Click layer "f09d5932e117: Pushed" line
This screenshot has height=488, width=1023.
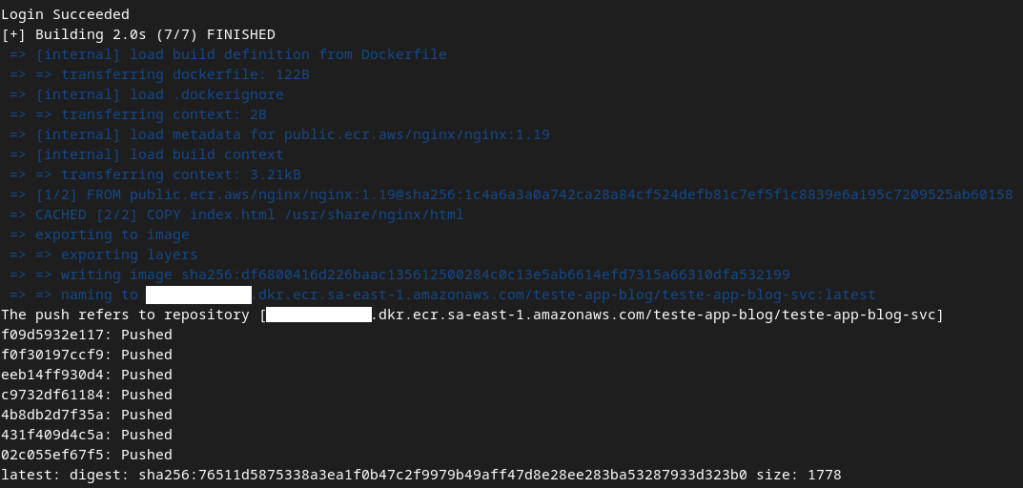pos(86,334)
